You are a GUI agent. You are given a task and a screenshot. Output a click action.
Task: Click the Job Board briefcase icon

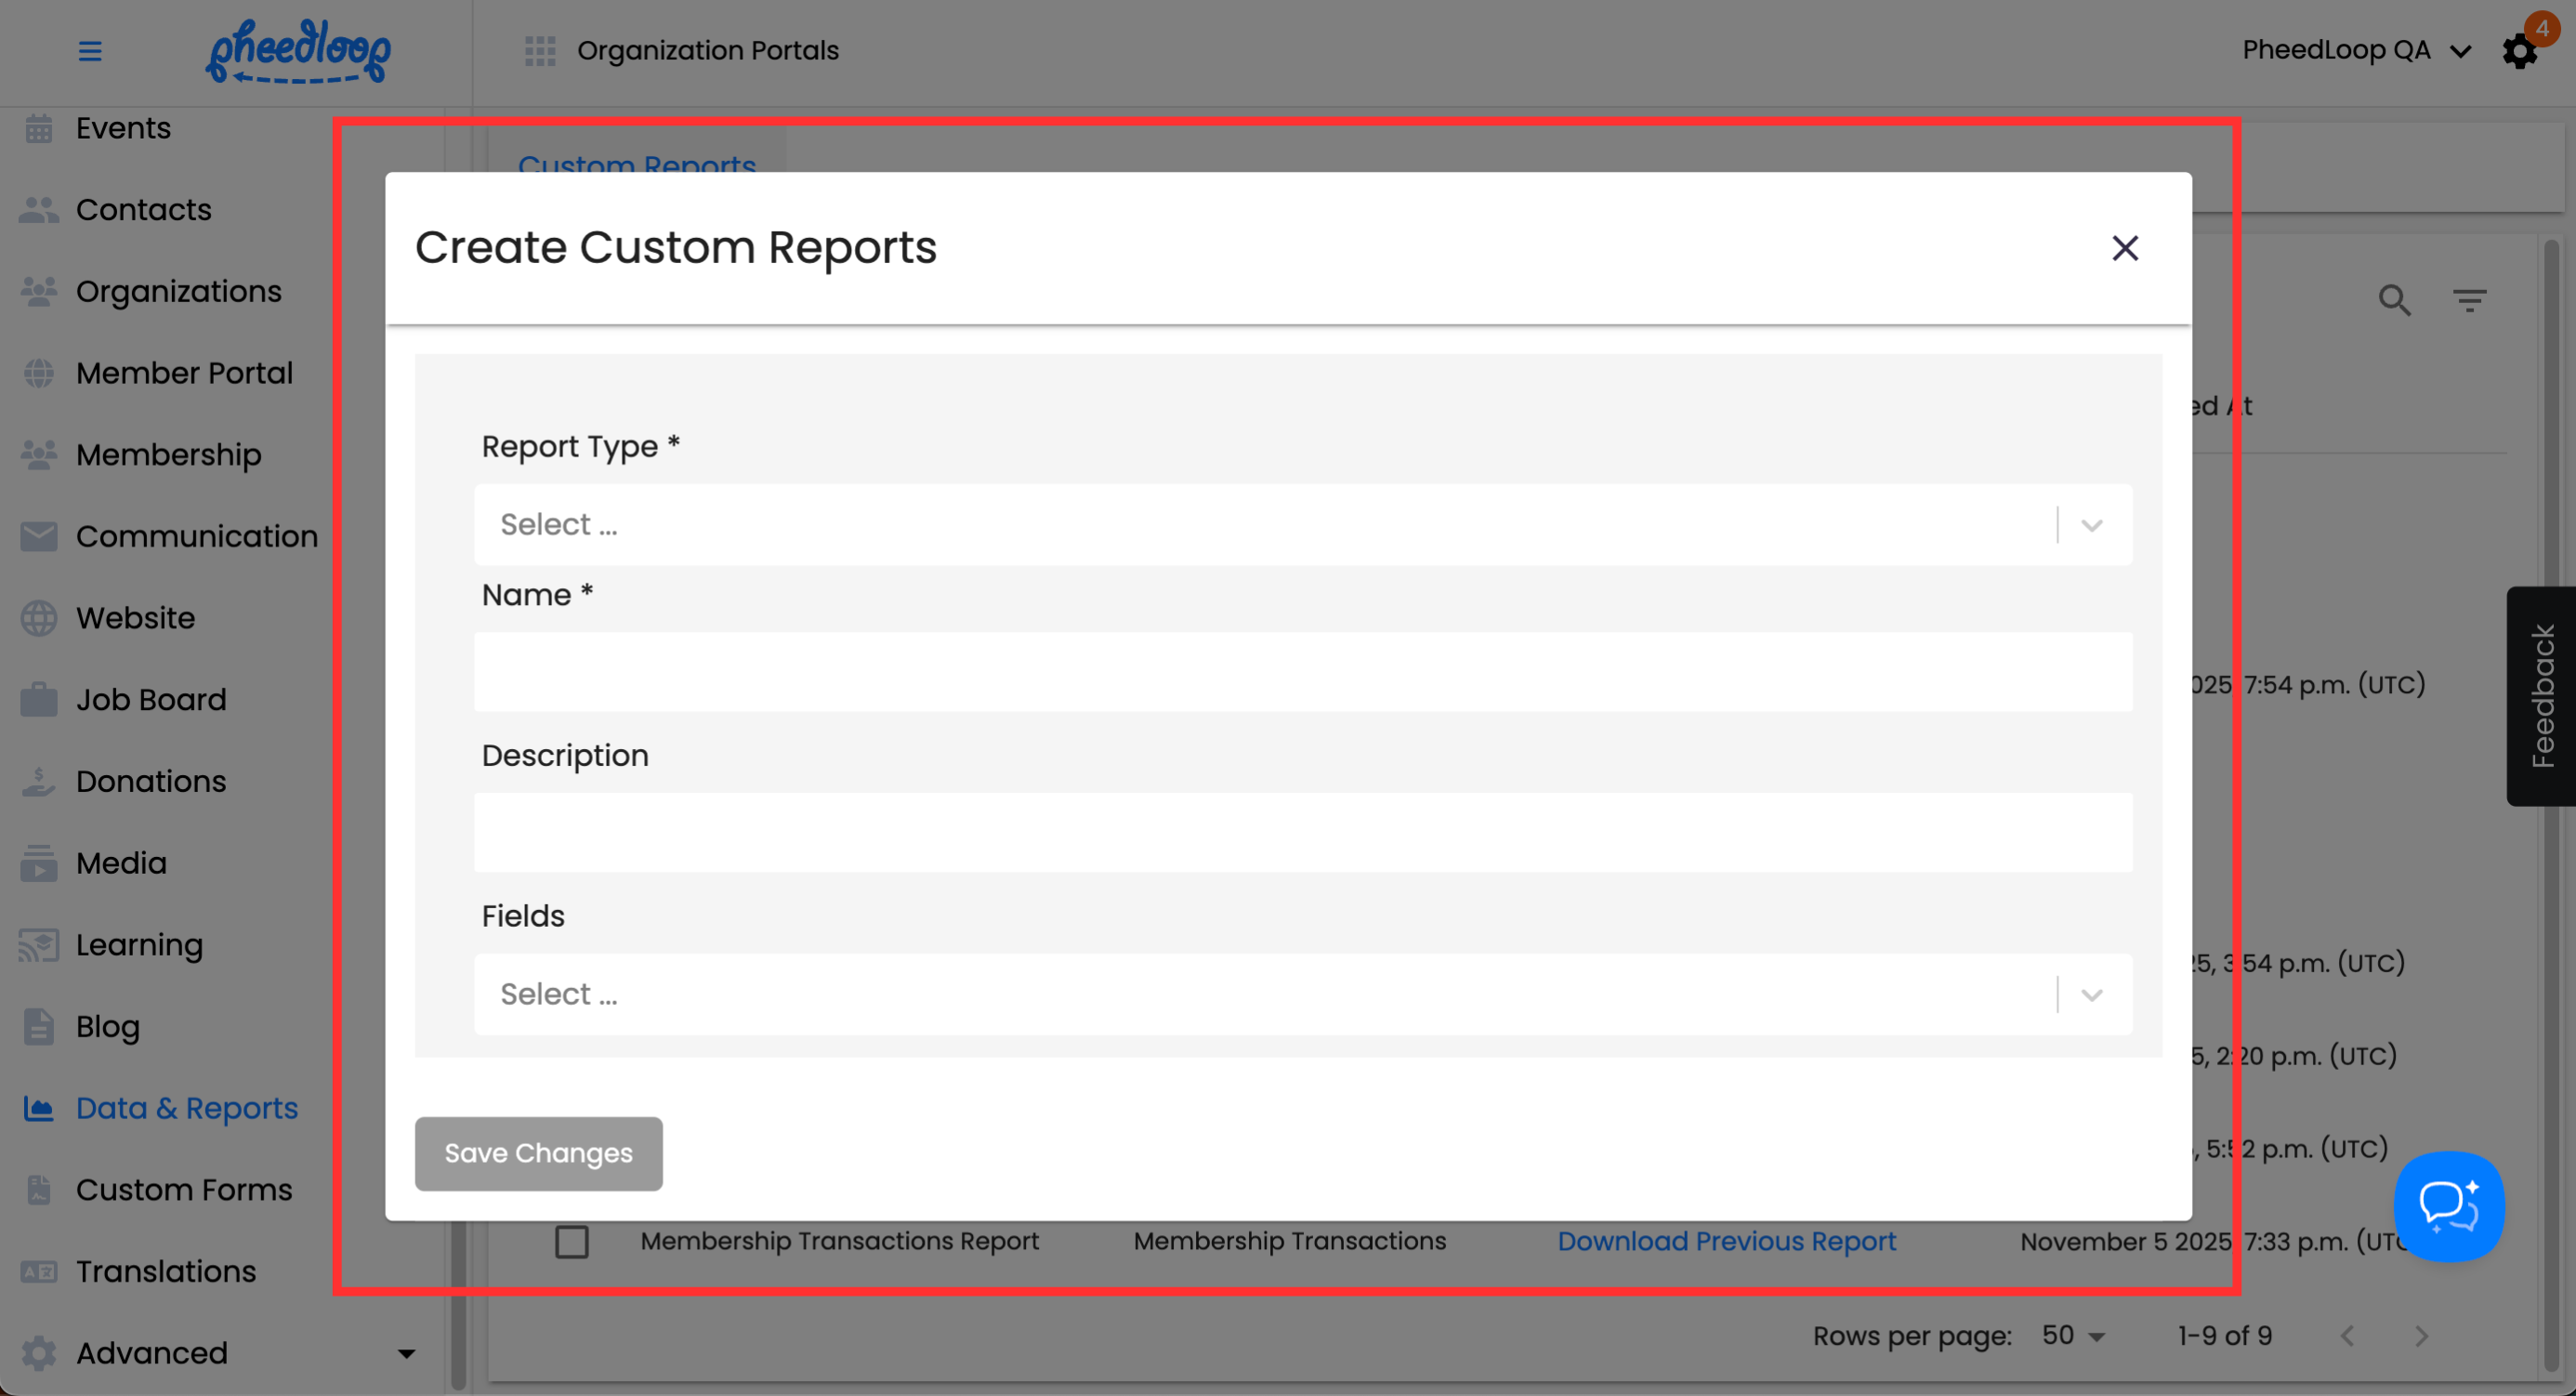pyautogui.click(x=39, y=700)
